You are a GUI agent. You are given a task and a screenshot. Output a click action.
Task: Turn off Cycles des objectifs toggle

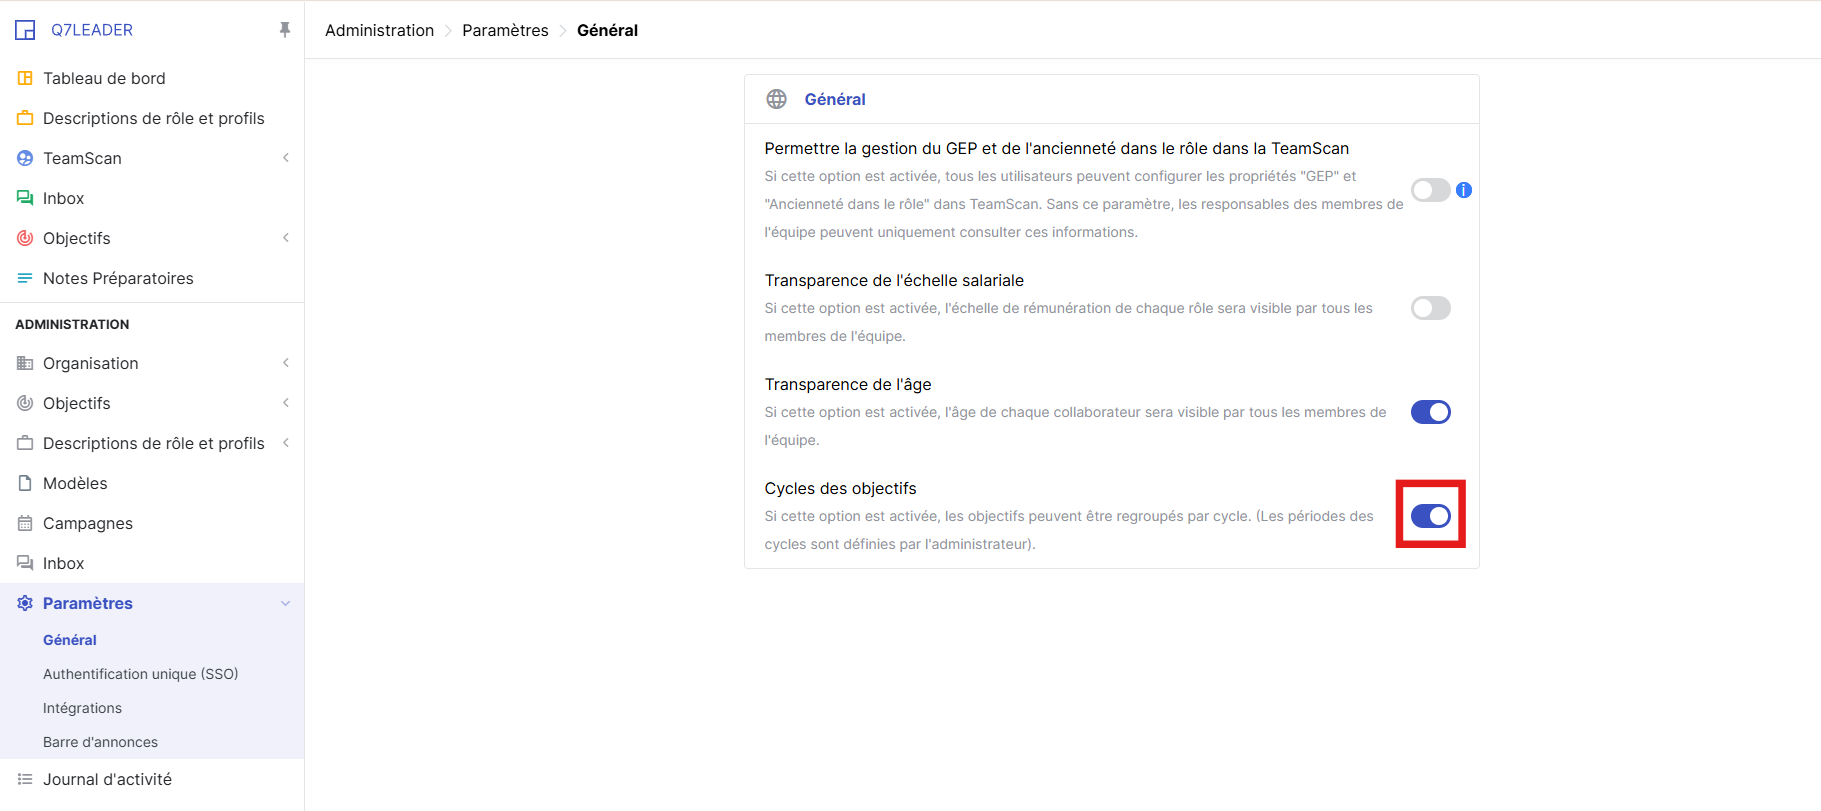[x=1430, y=516]
